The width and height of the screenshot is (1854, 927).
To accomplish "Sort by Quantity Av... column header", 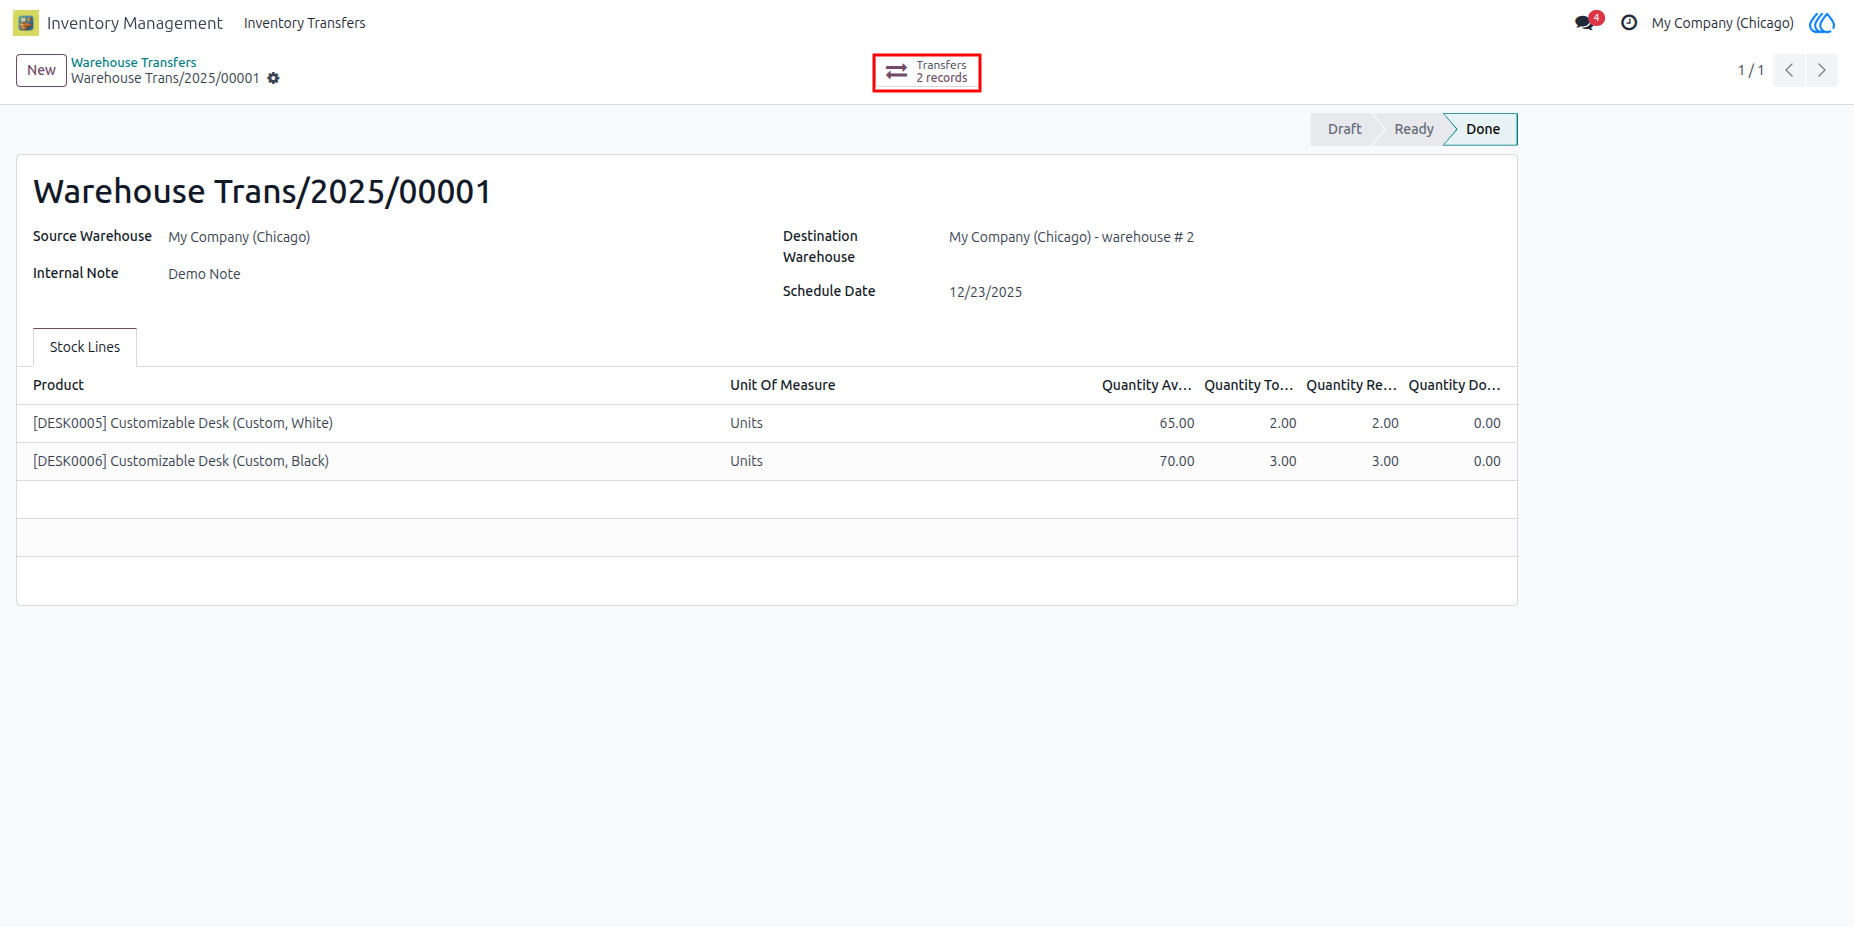I will tap(1147, 385).
